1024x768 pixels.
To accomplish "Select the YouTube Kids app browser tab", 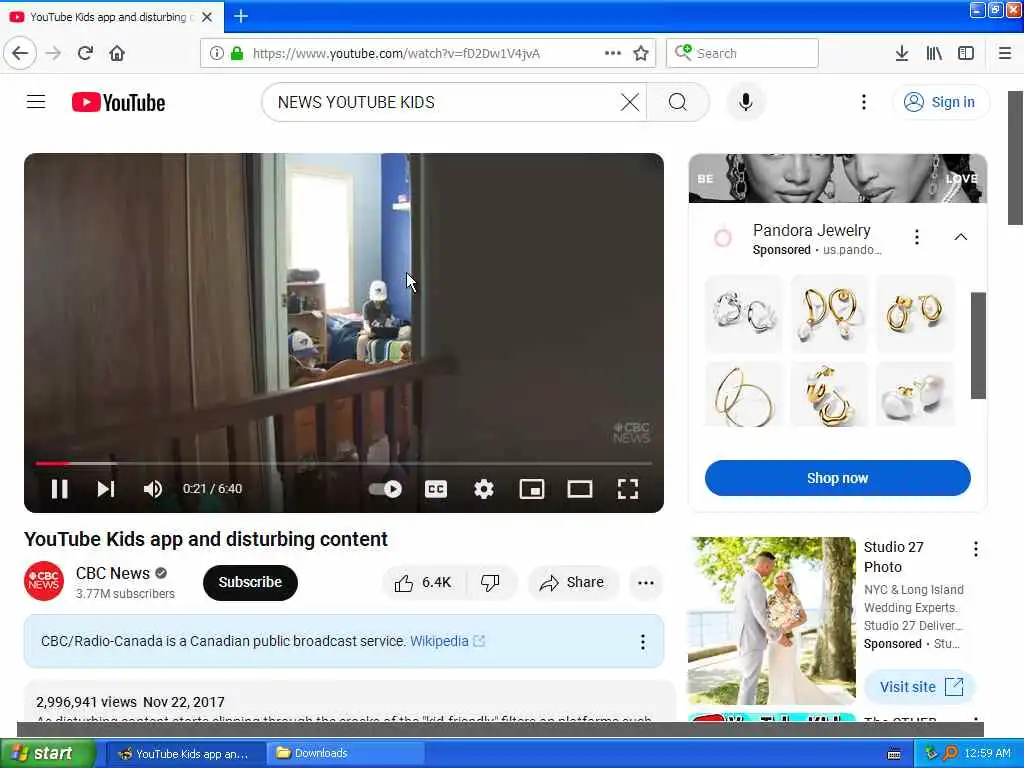I will click(x=111, y=17).
